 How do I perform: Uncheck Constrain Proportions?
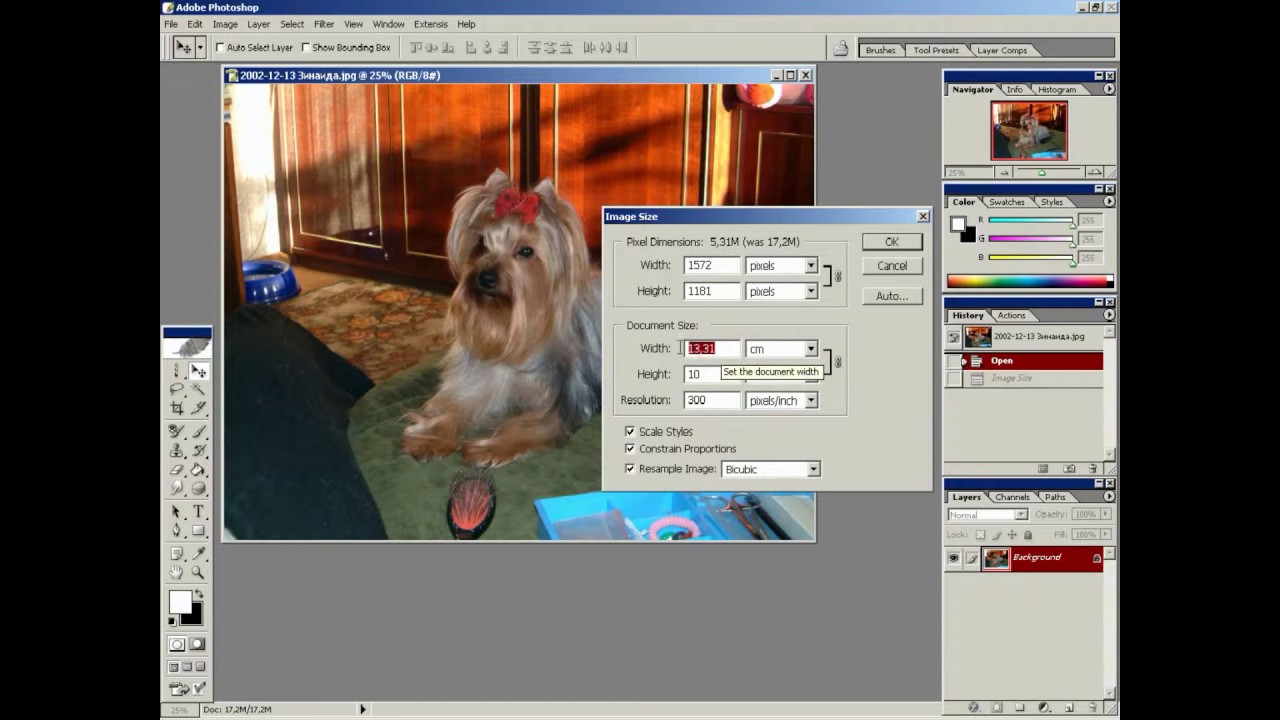point(629,449)
